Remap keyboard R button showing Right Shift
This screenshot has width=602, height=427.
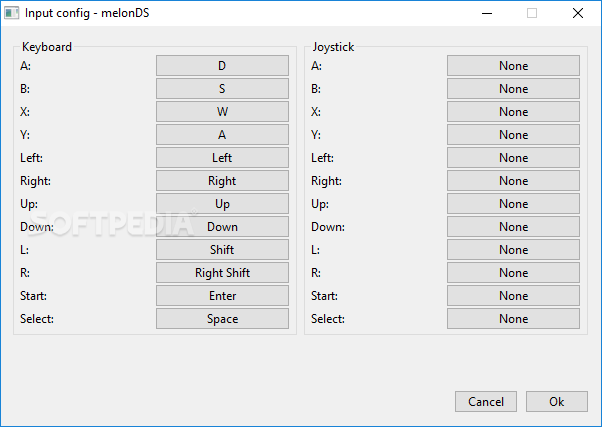(x=222, y=273)
